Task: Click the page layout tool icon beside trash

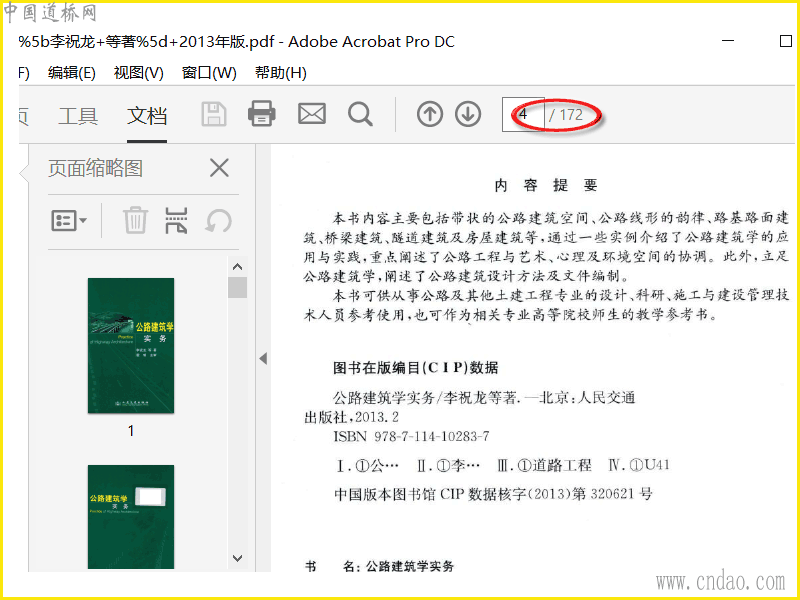Action: (177, 220)
